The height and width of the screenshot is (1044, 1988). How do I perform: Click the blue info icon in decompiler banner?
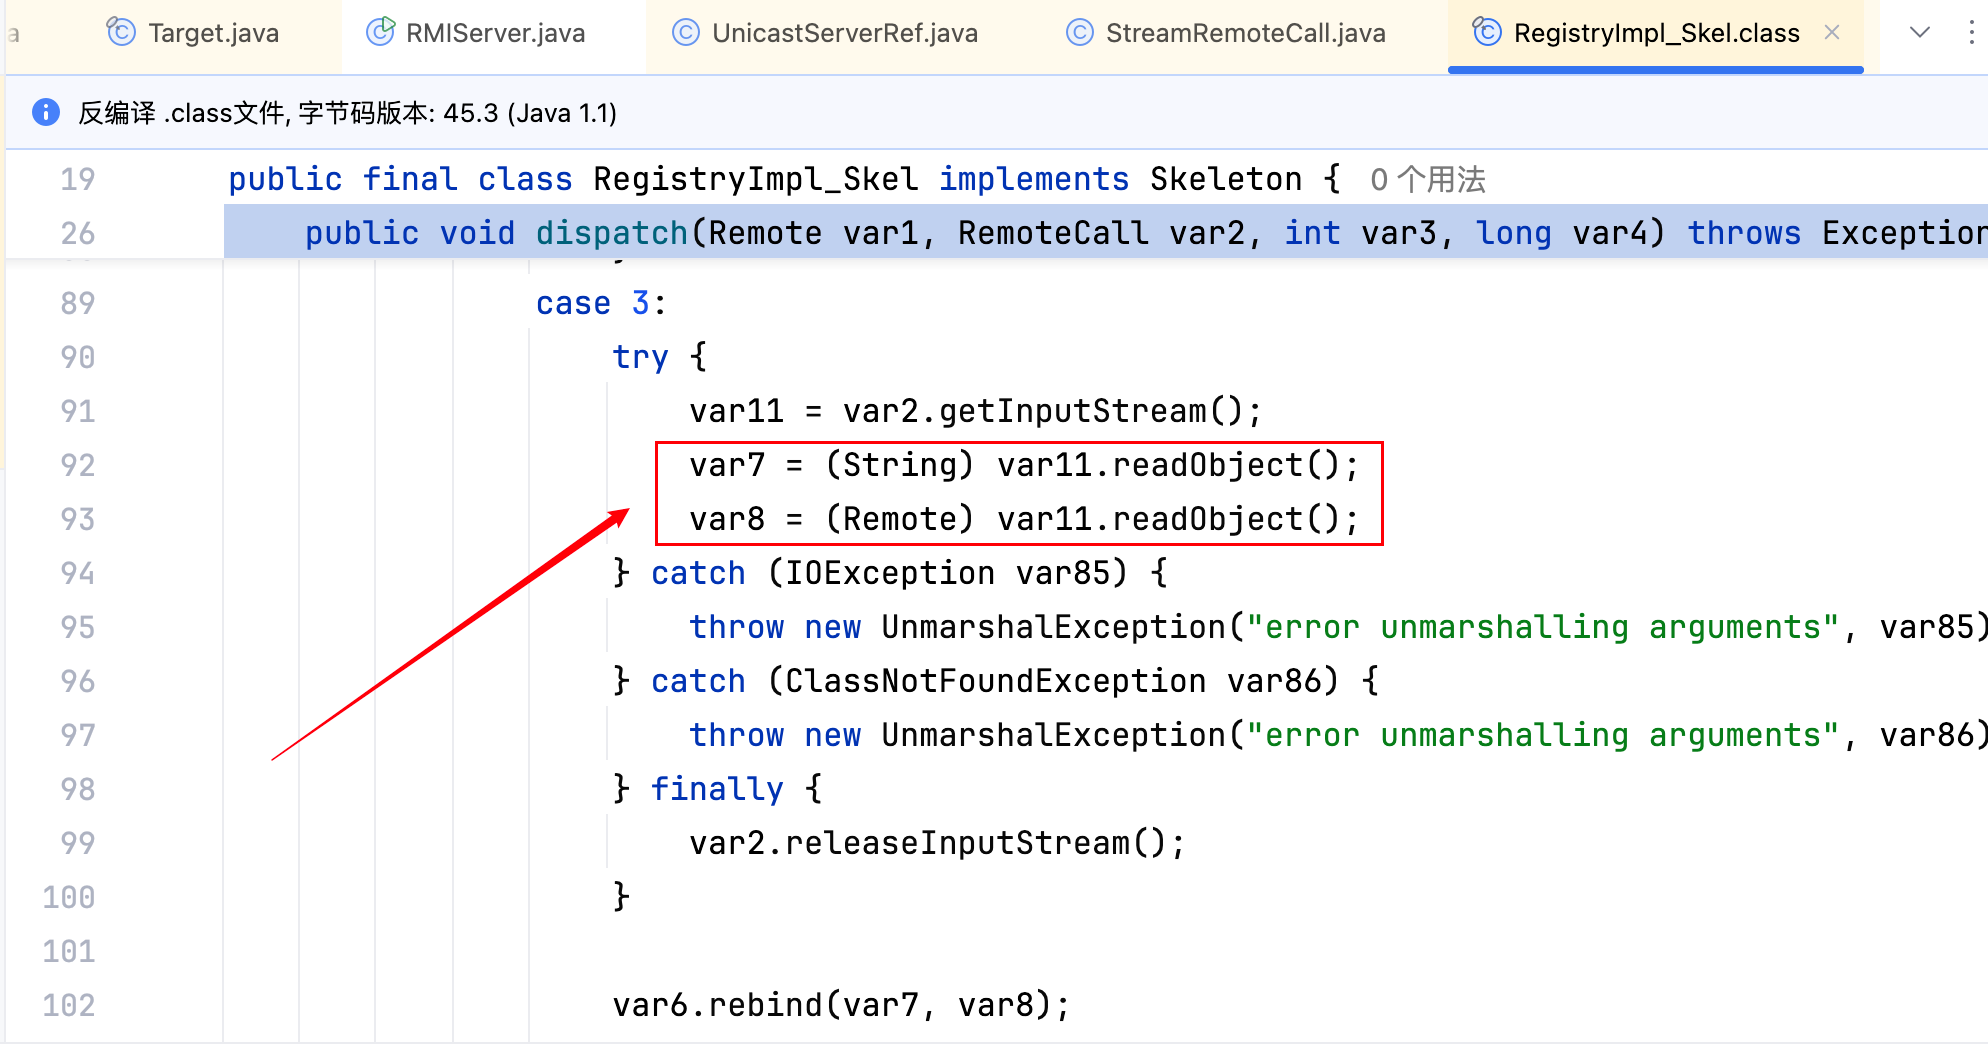(46, 112)
